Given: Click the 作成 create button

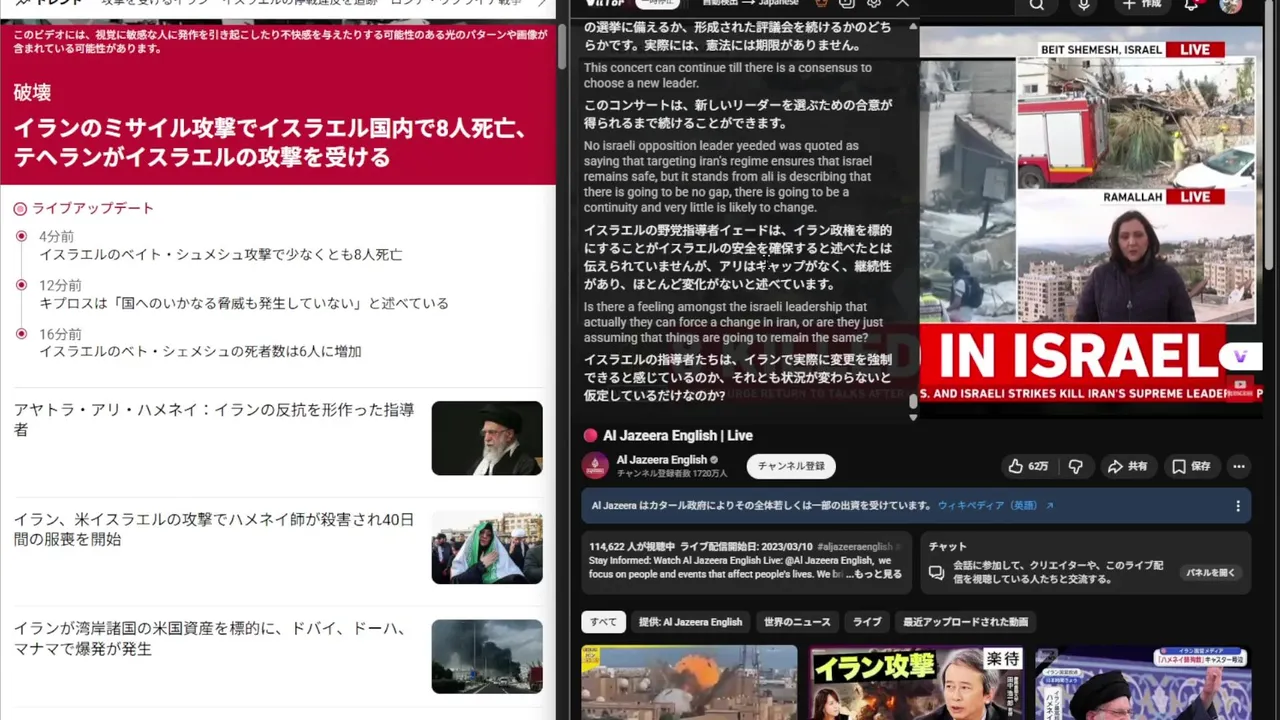Looking at the screenshot, I should coord(1142,5).
